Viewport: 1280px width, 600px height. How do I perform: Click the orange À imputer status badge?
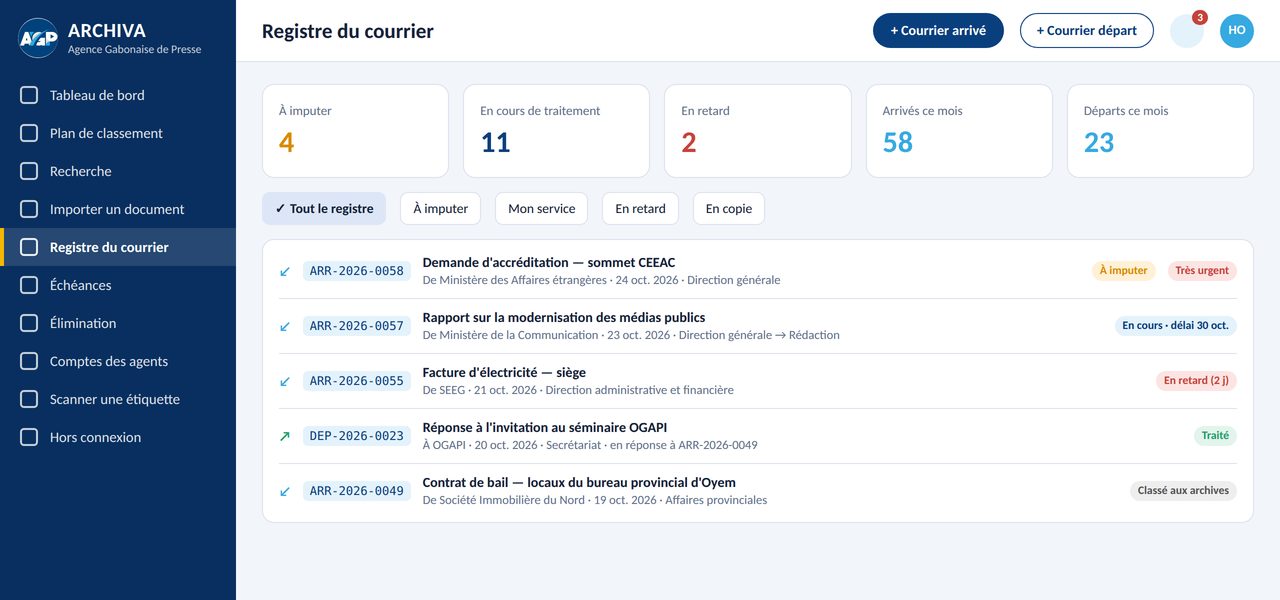pos(1123,271)
